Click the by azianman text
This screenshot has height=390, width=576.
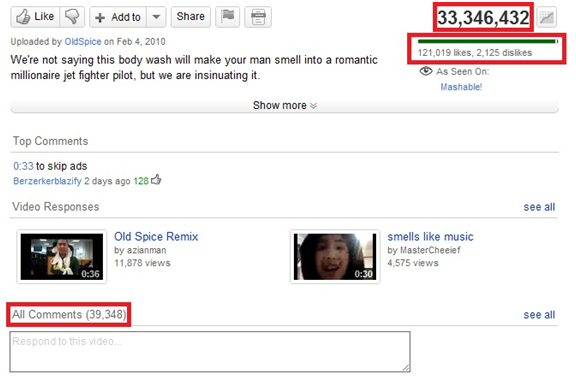140,250
